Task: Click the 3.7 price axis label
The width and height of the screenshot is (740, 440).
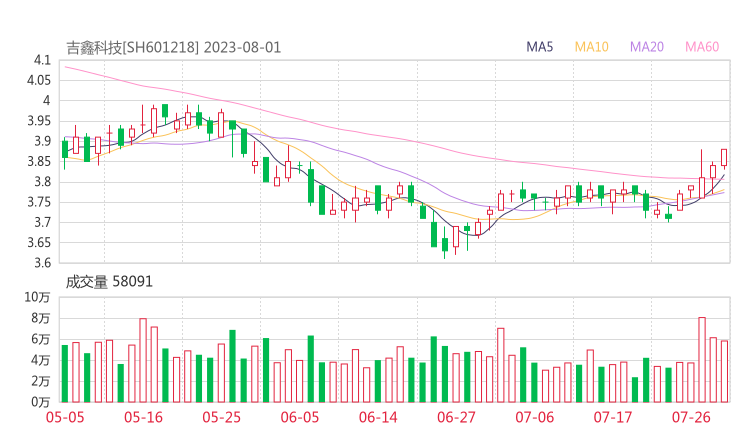Action: coord(42,222)
